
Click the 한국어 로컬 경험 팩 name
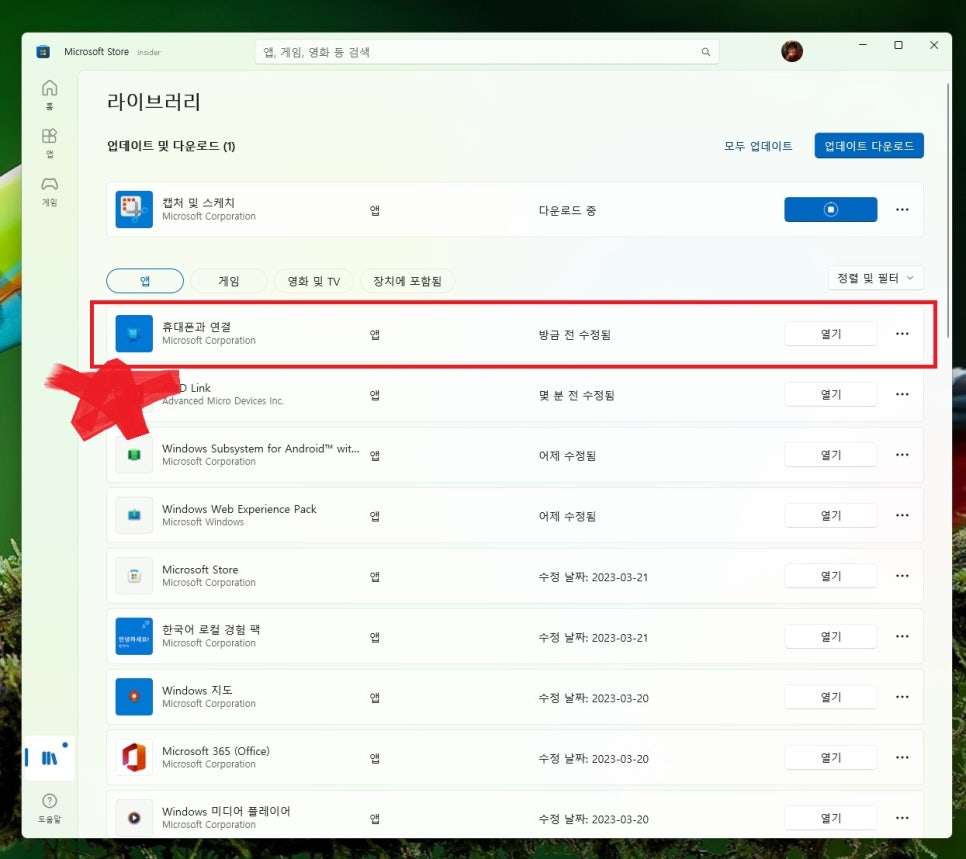coord(211,629)
